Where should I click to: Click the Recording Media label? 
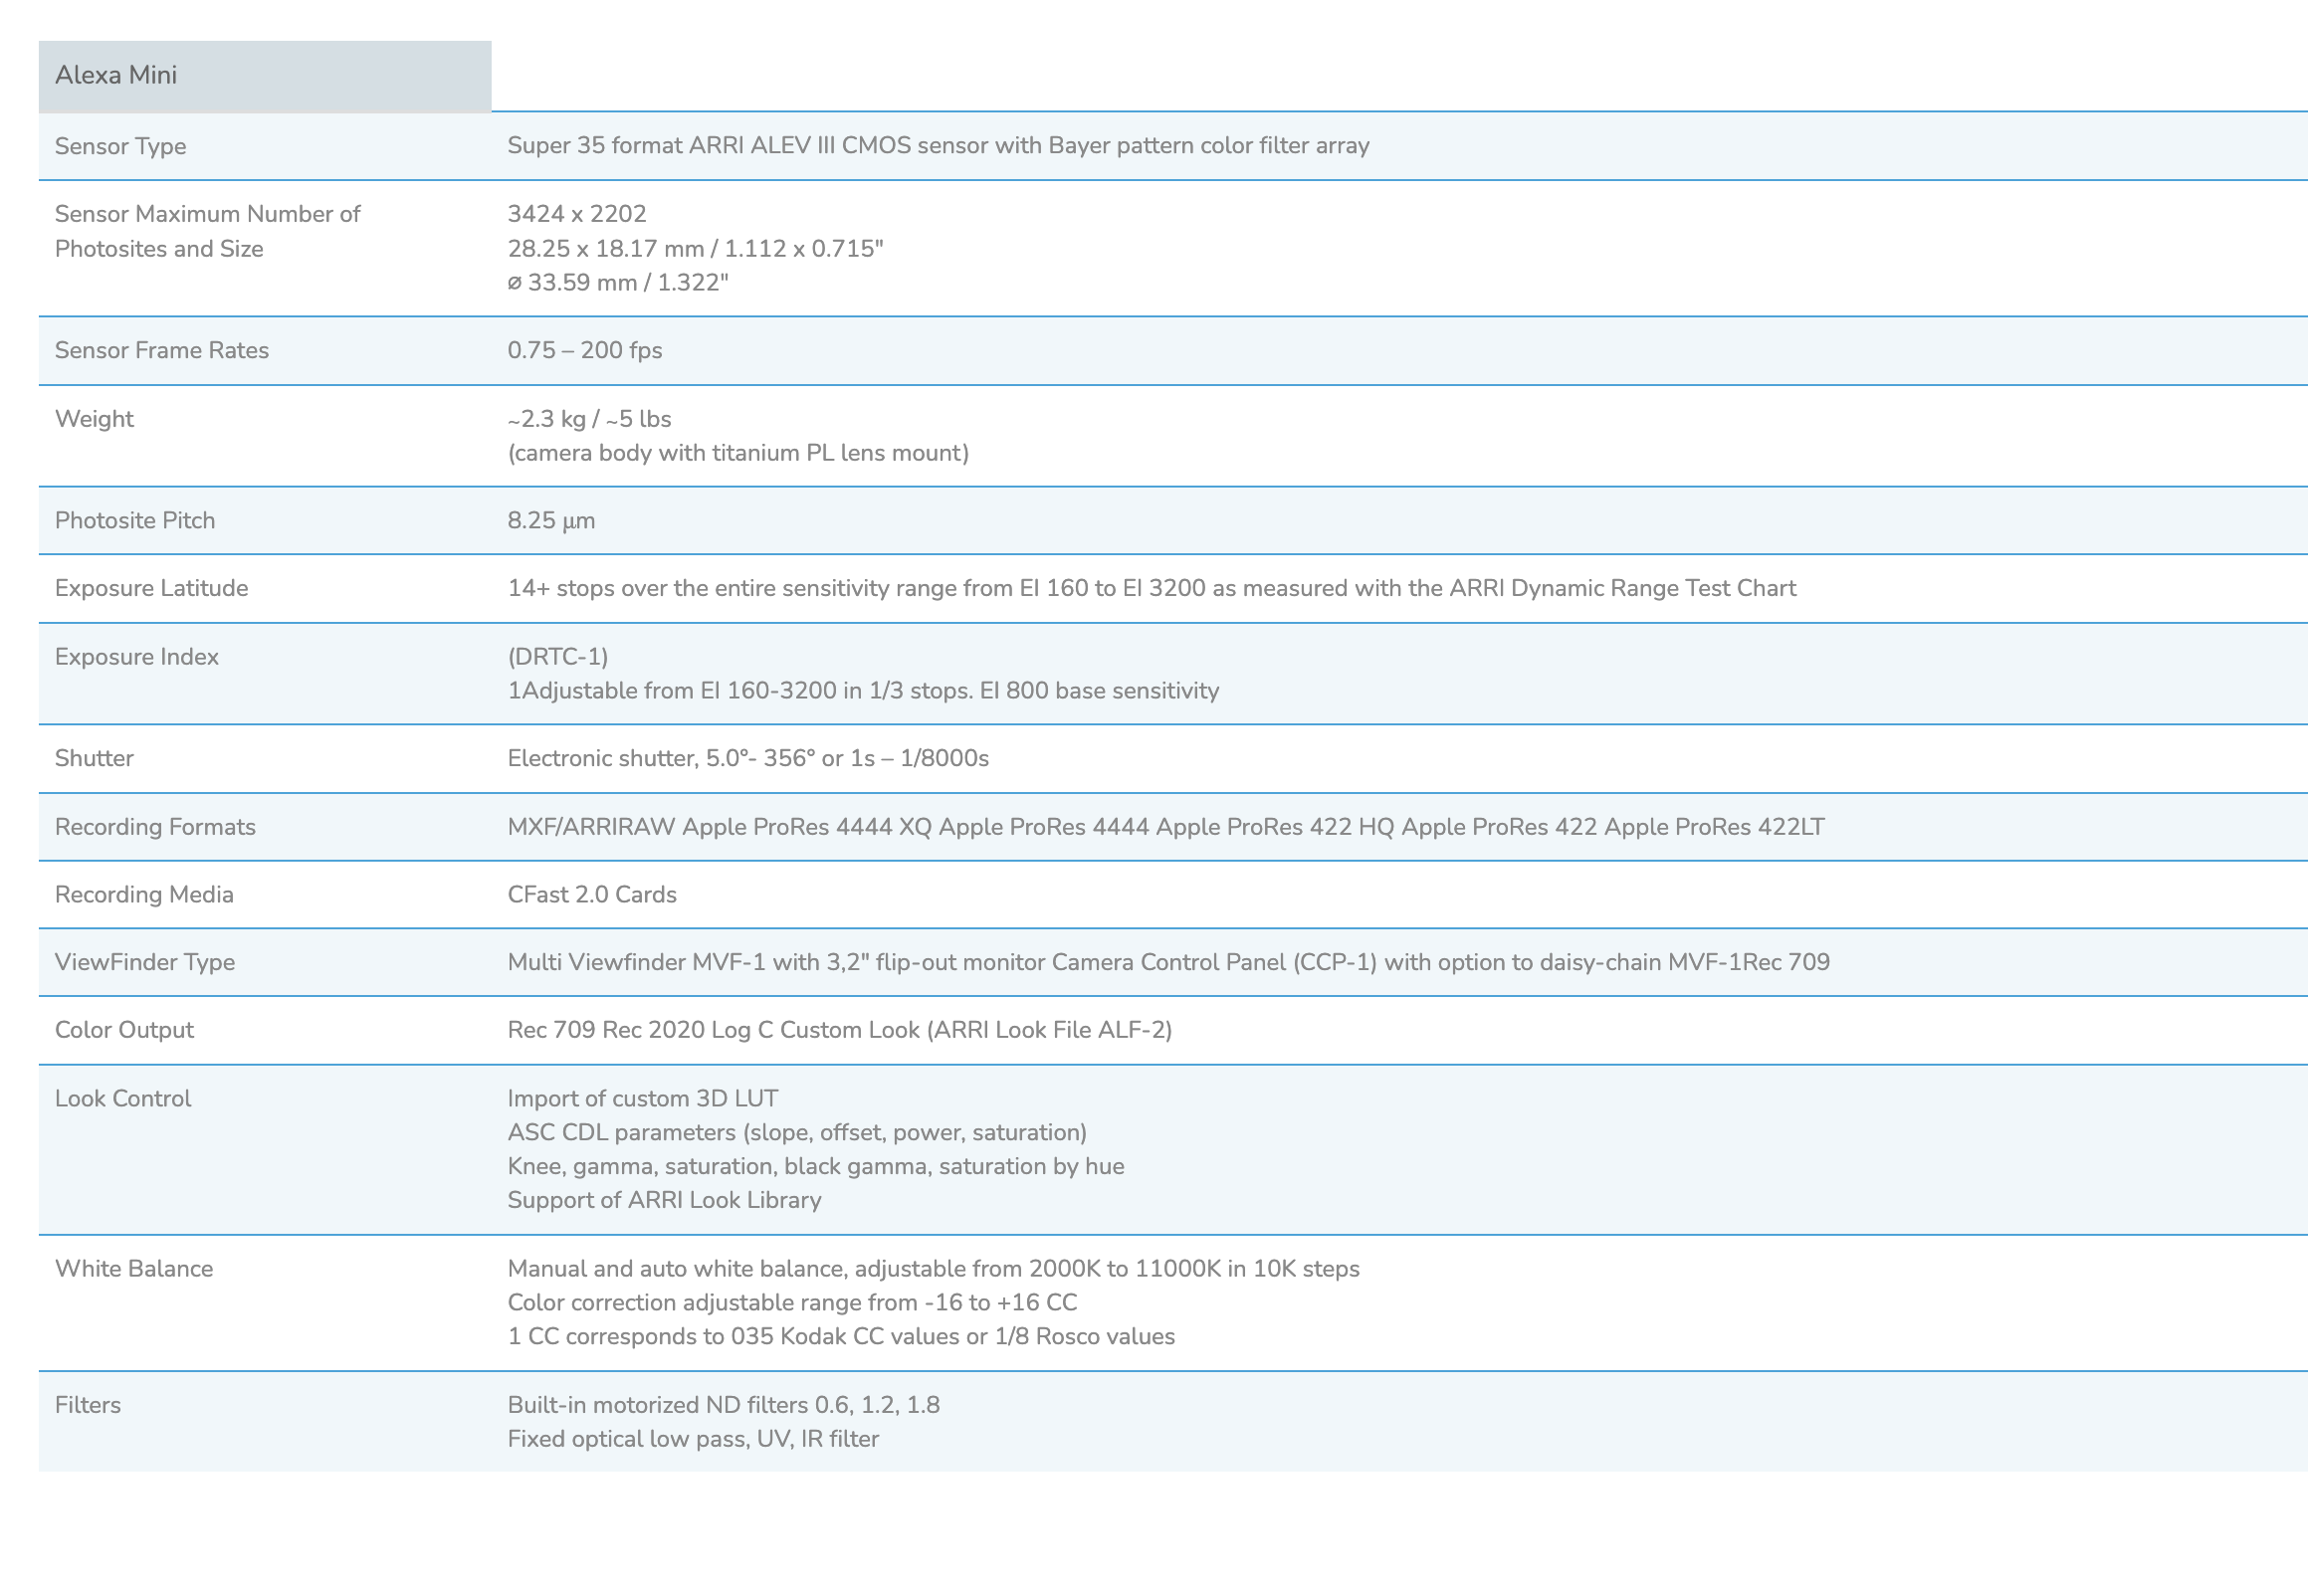coord(144,894)
